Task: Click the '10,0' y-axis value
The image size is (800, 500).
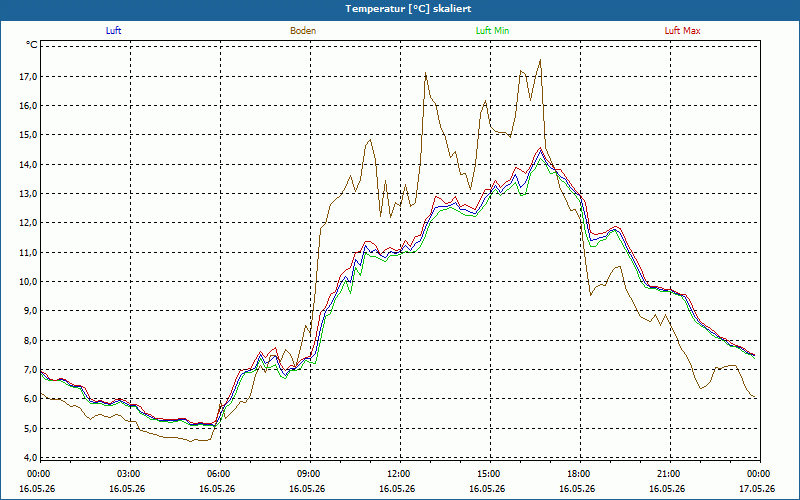Action: [29, 282]
